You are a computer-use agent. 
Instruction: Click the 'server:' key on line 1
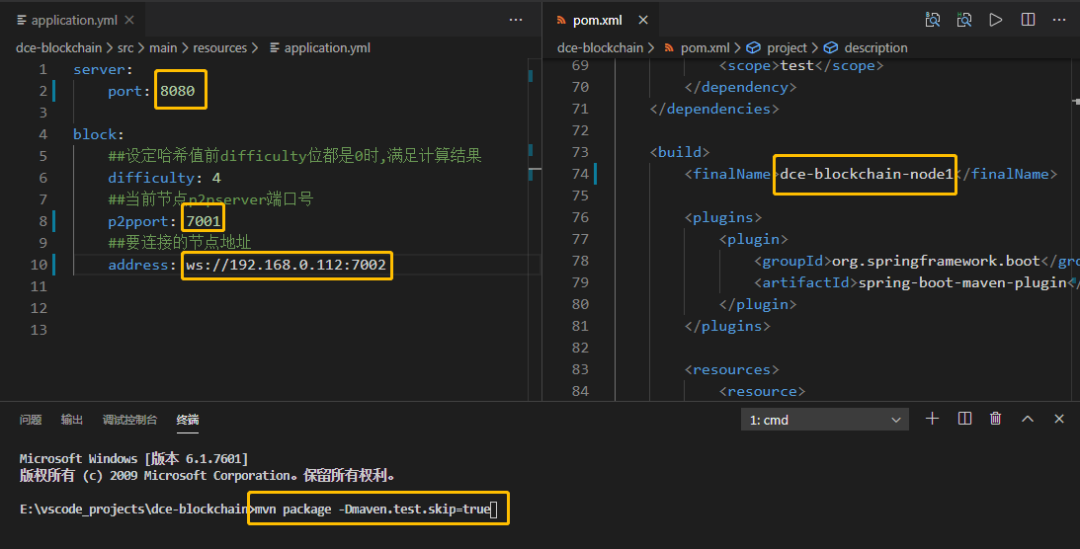click(103, 69)
